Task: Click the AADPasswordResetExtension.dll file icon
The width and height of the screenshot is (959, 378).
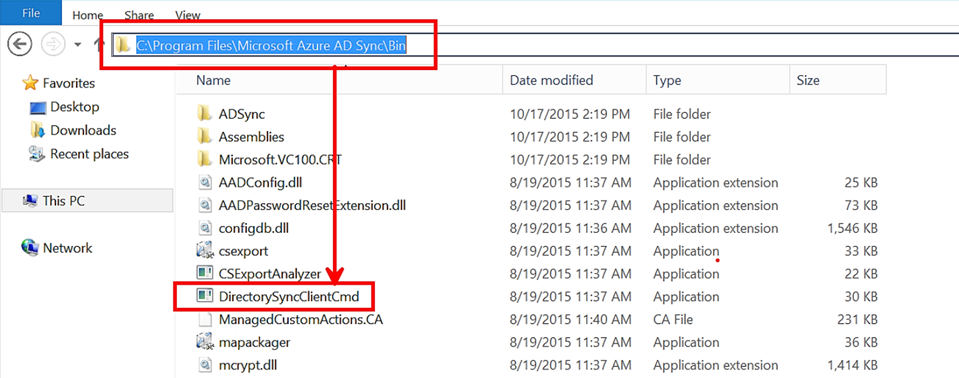Action: click(x=204, y=206)
